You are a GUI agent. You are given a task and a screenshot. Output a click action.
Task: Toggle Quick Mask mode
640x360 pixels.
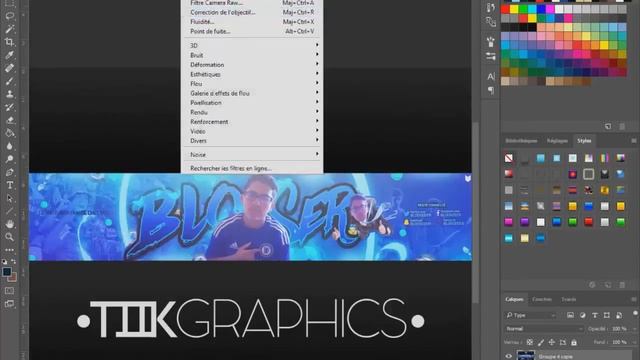(x=9, y=291)
